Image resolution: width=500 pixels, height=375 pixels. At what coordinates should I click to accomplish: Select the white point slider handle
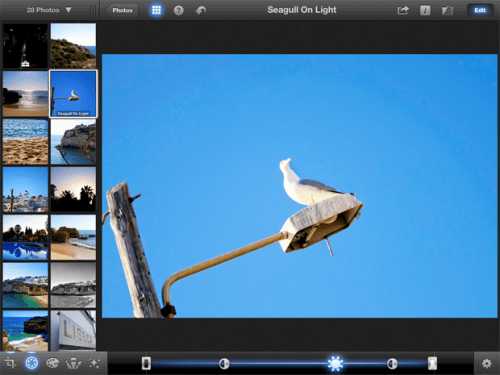[432, 363]
